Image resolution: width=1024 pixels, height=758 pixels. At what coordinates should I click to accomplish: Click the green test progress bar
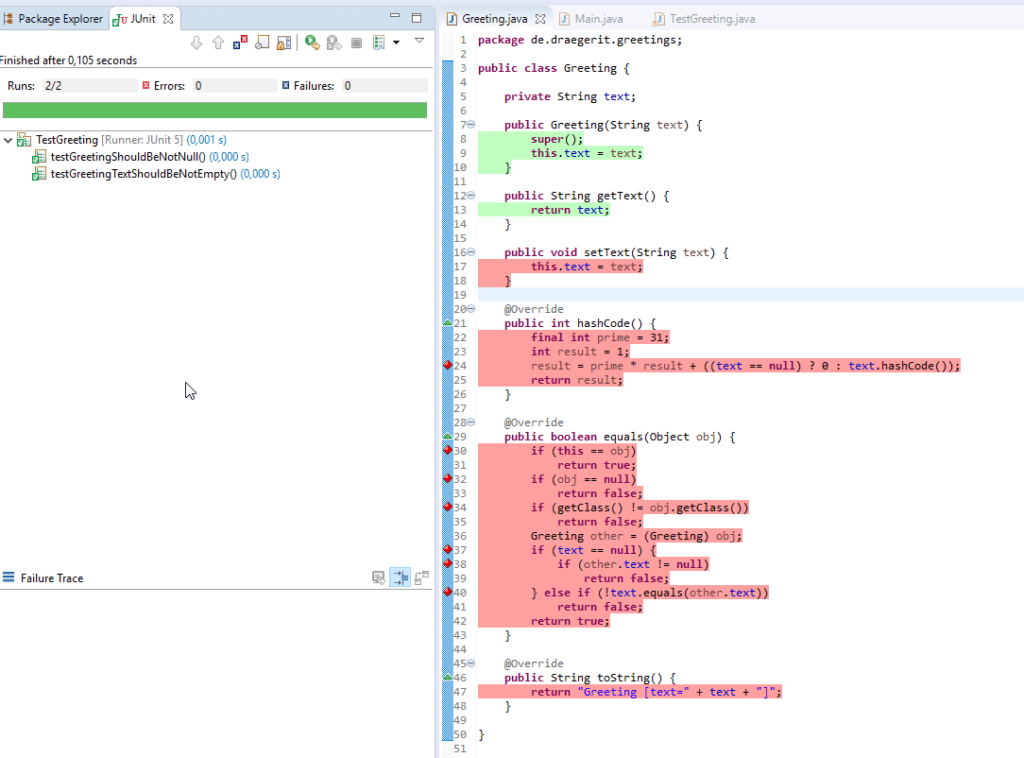click(x=215, y=110)
